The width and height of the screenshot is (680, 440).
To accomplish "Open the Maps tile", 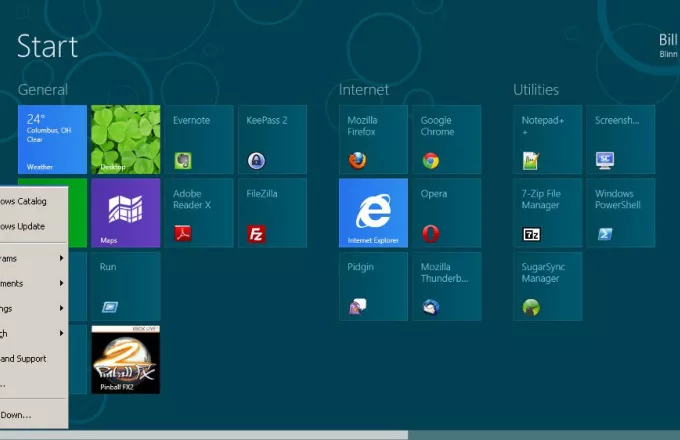I will (x=126, y=213).
